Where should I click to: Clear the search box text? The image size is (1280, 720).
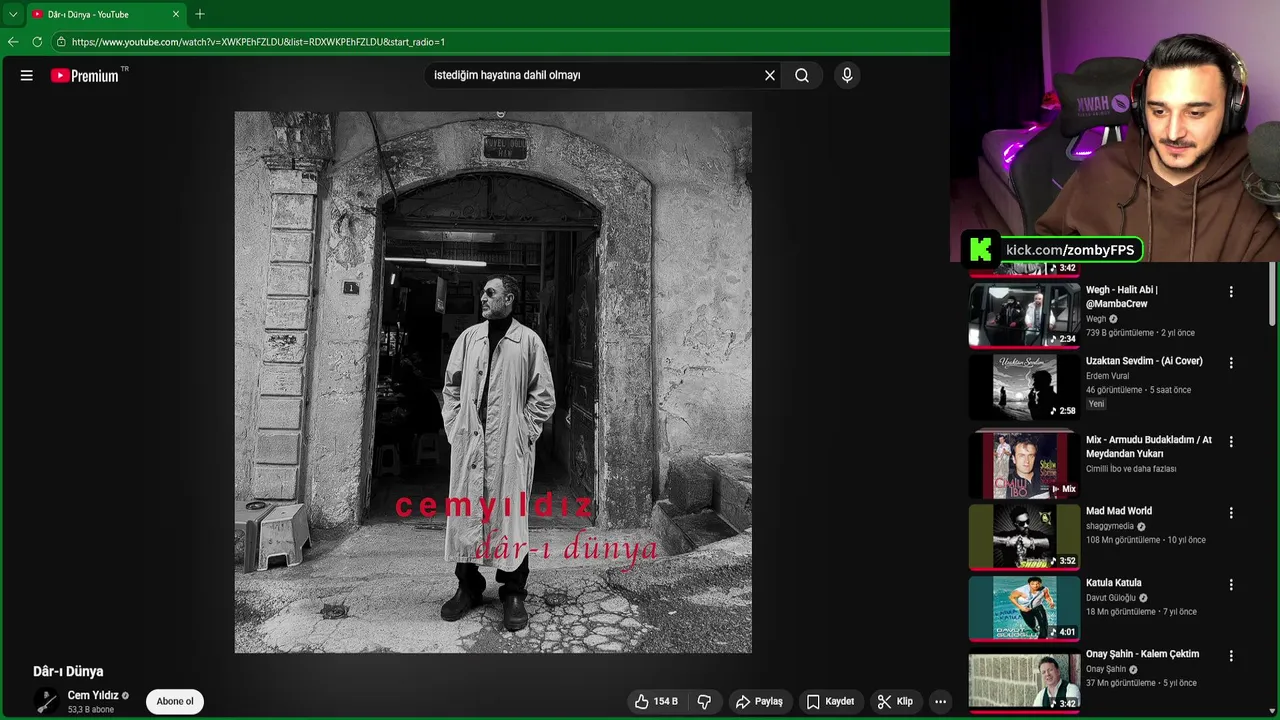coord(770,75)
